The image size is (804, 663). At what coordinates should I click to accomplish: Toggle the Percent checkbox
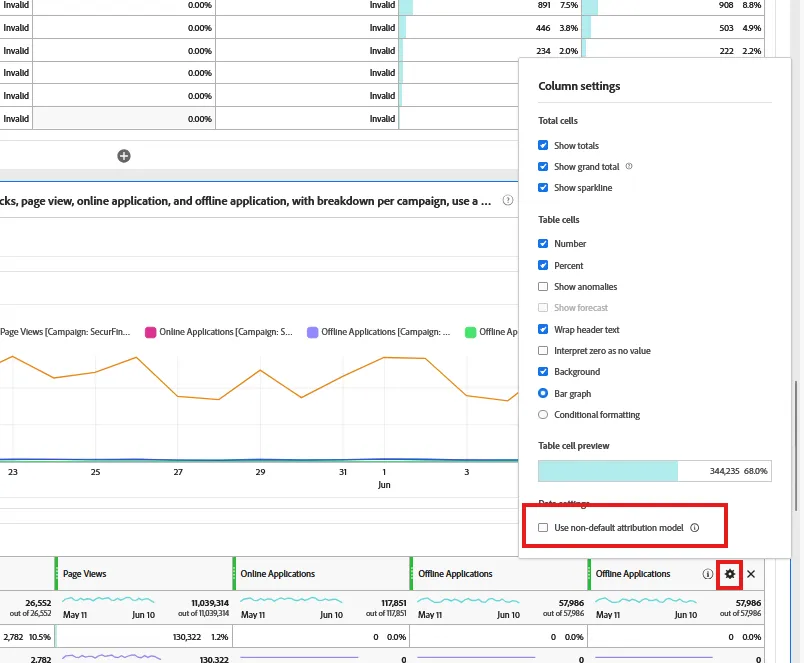point(543,265)
